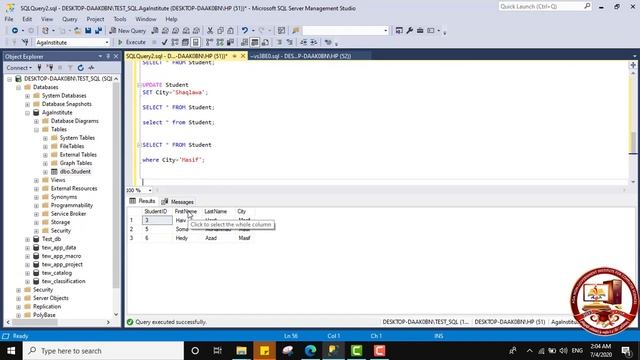Open the Window menu
This screenshot has width=640, height=360.
point(146,19)
